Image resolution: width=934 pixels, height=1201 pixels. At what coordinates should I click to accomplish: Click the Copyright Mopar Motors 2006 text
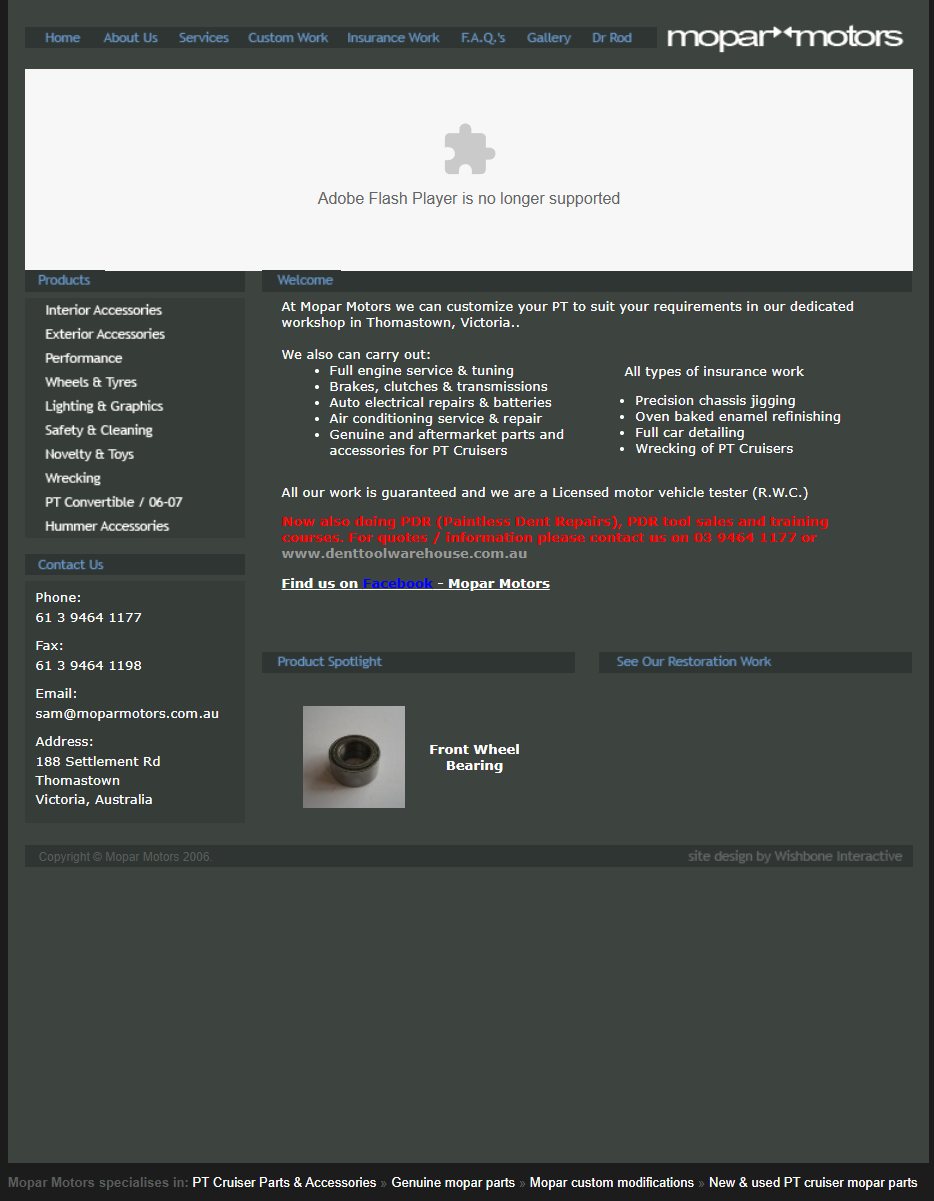125,857
